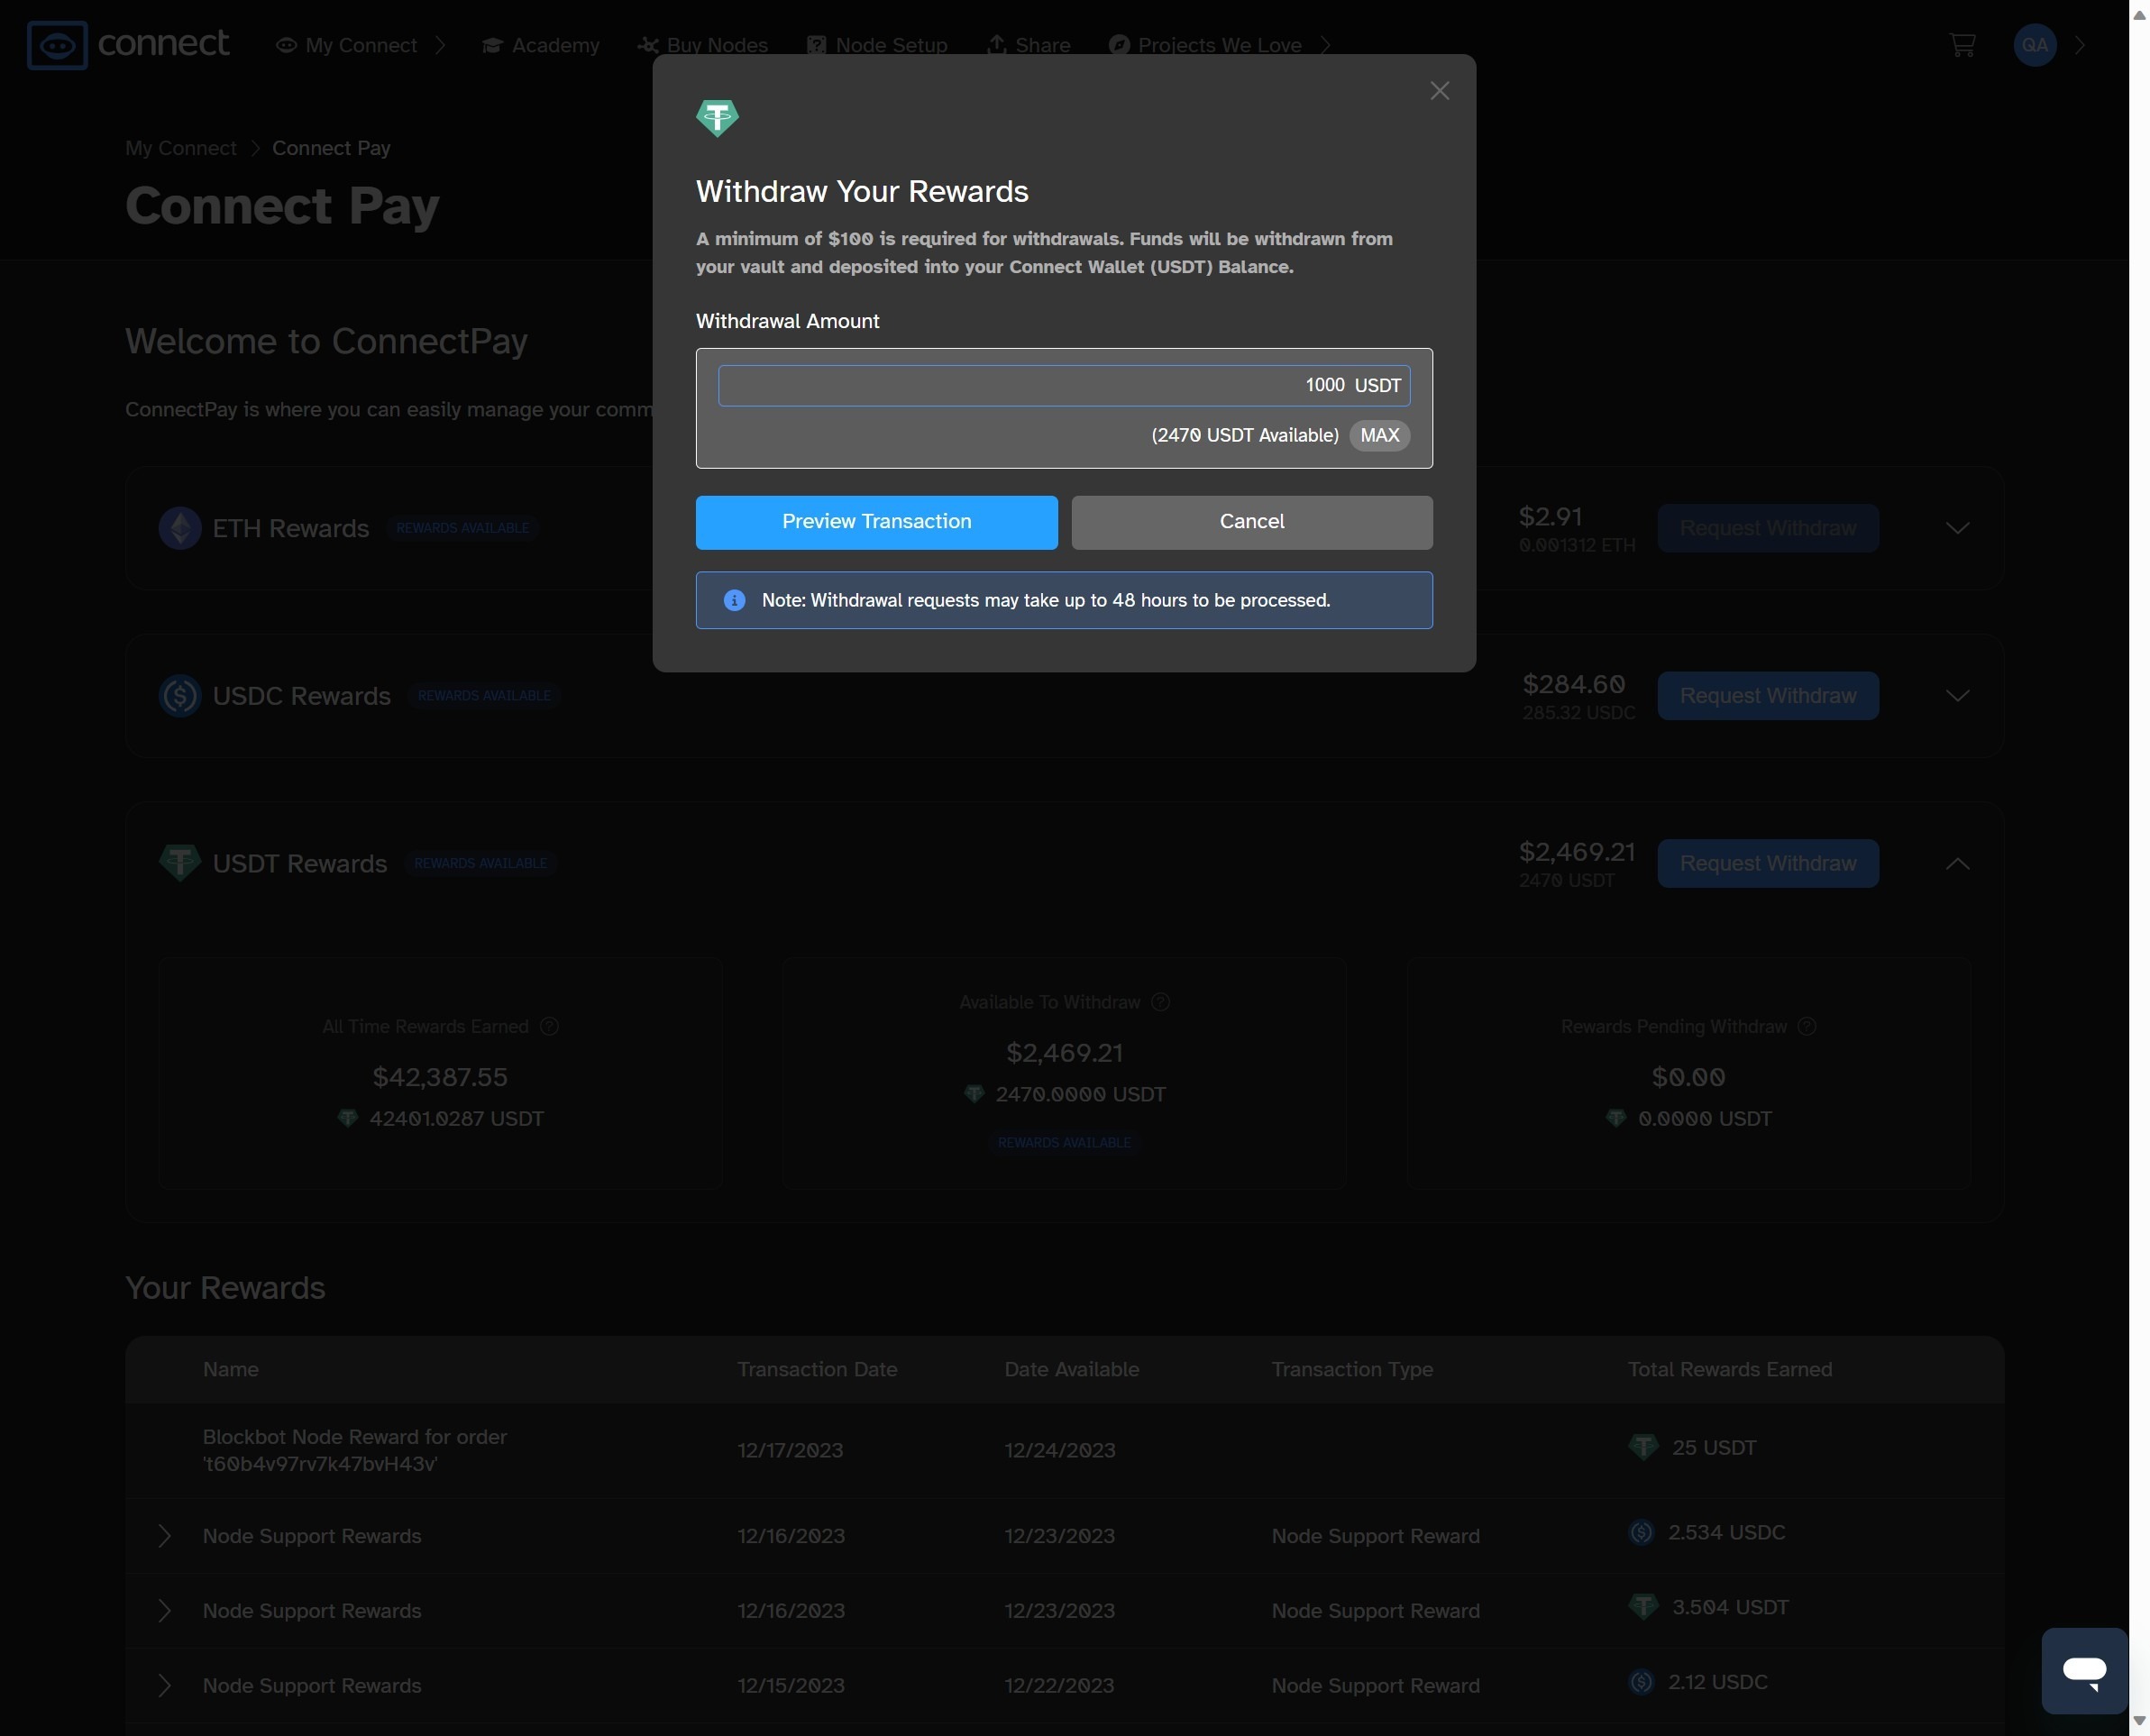Click the Connect logo icon
This screenshot has height=1736, width=2150.
click(x=57, y=45)
